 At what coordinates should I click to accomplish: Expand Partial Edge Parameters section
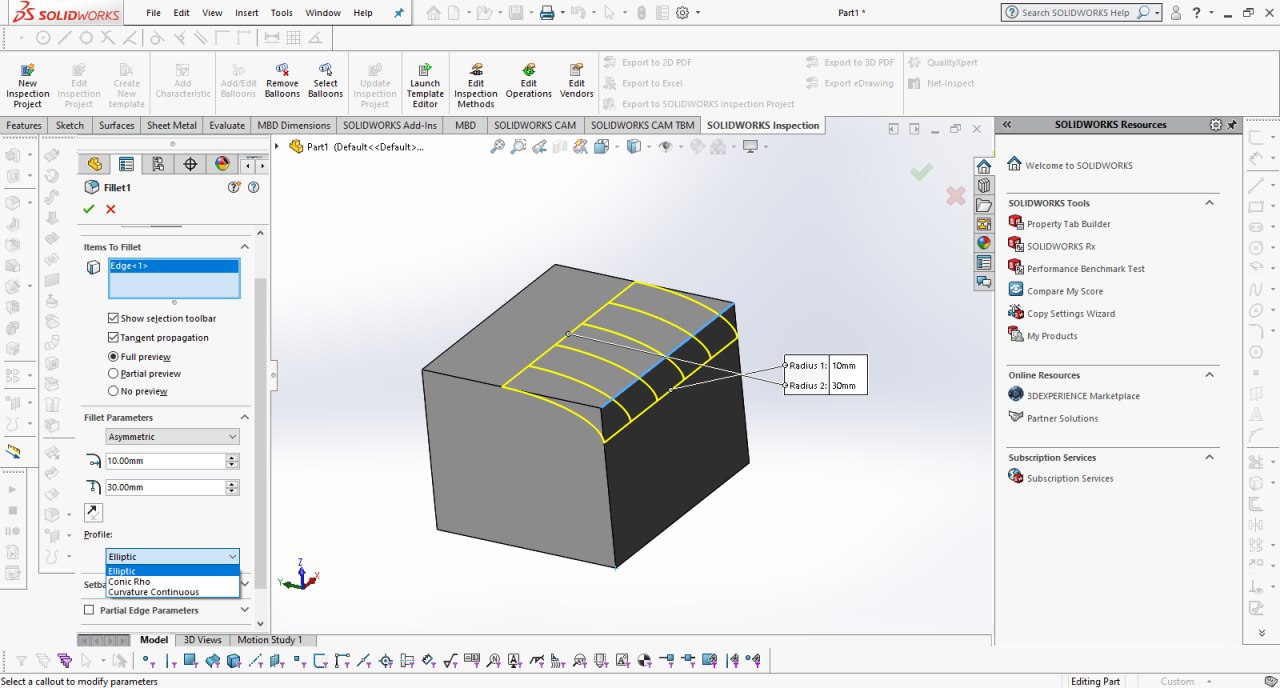pos(244,610)
